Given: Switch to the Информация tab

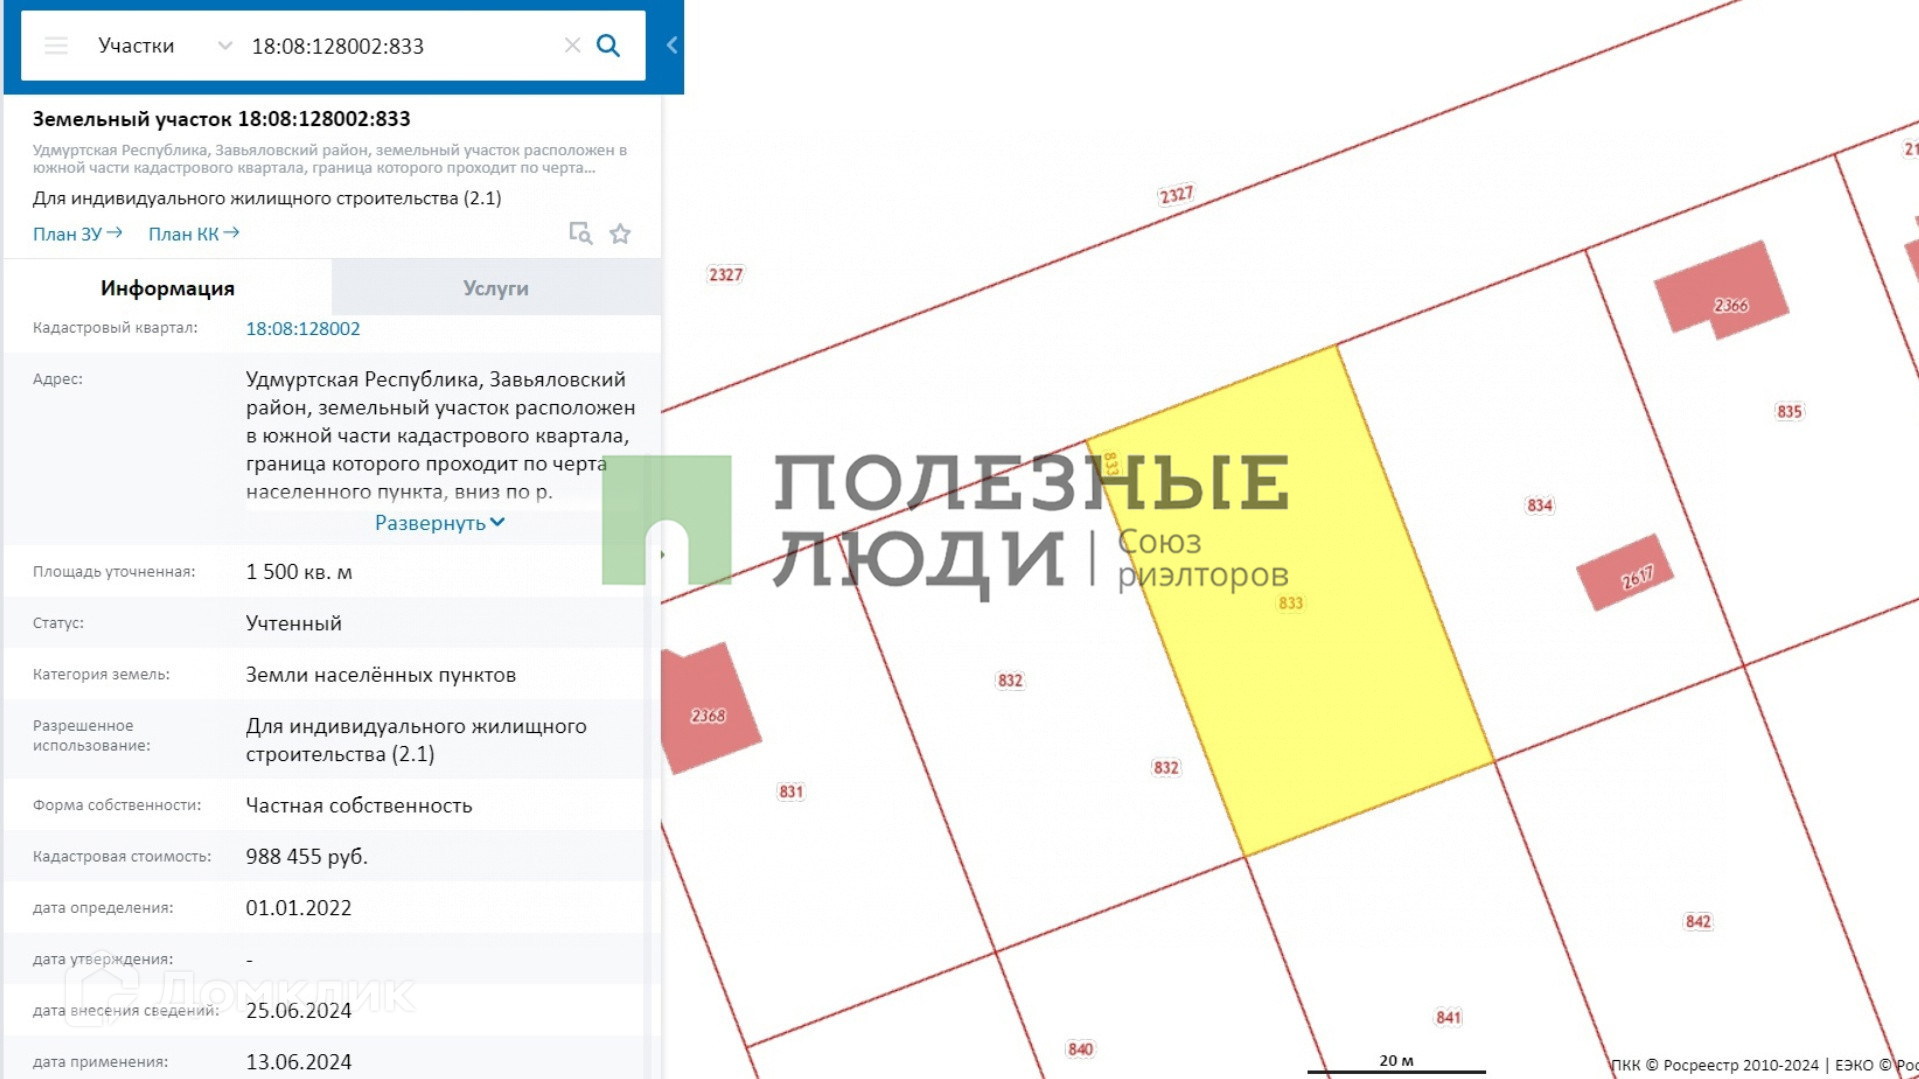Looking at the screenshot, I should pos(167,288).
